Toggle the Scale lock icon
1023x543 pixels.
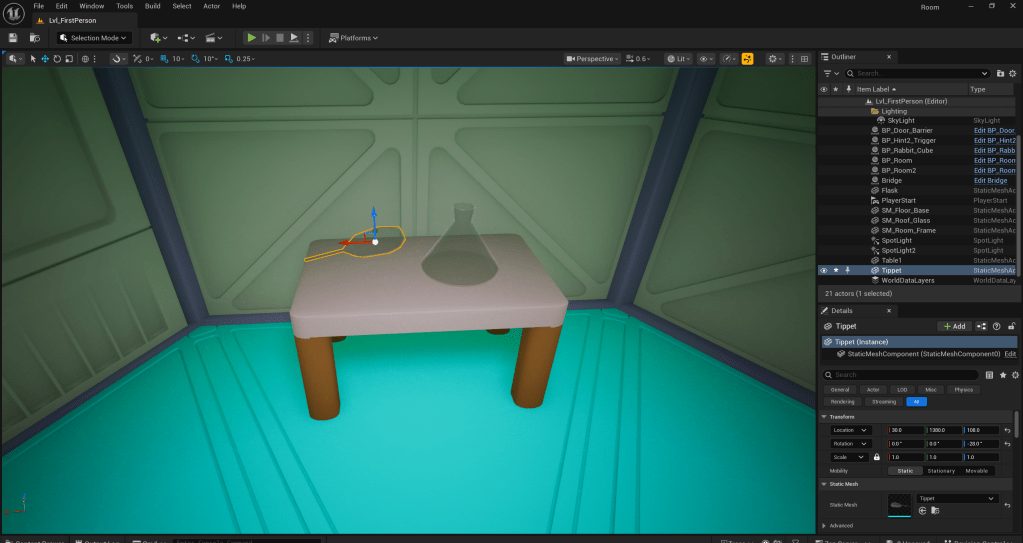(x=876, y=457)
